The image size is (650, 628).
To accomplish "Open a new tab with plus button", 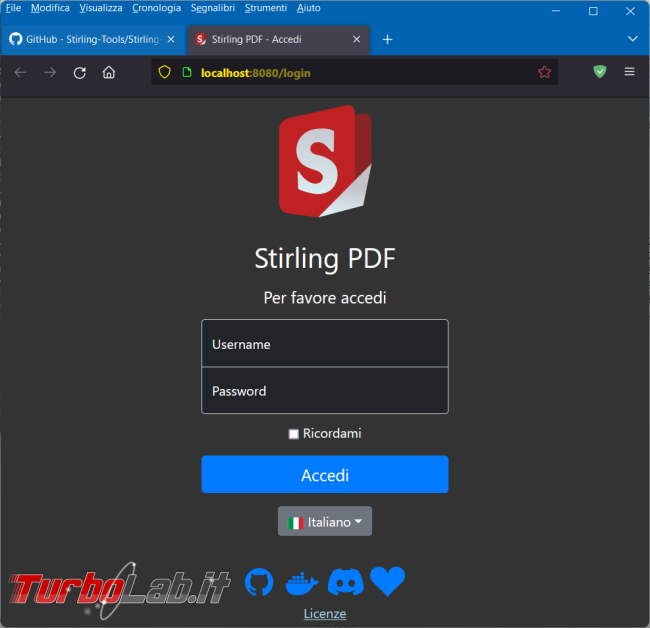I will [x=387, y=39].
